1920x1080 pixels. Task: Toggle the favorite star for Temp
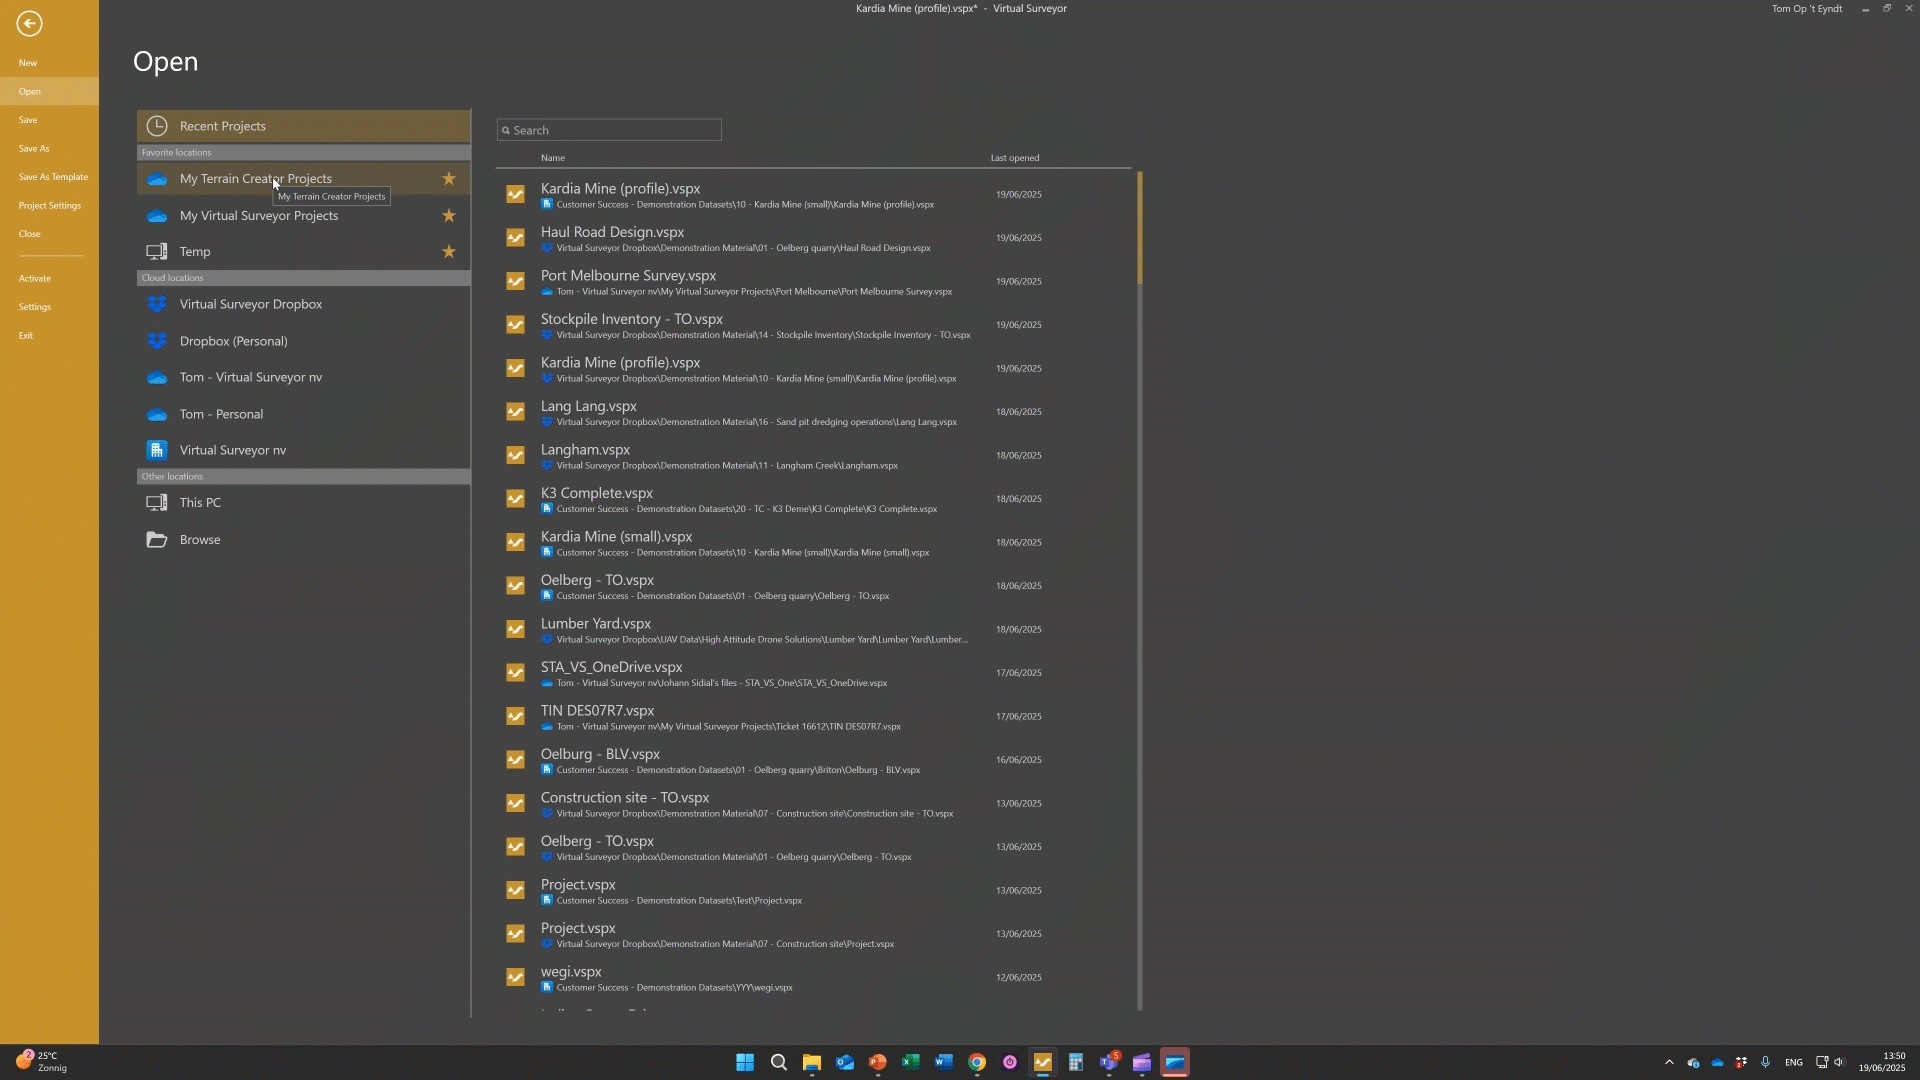click(449, 252)
